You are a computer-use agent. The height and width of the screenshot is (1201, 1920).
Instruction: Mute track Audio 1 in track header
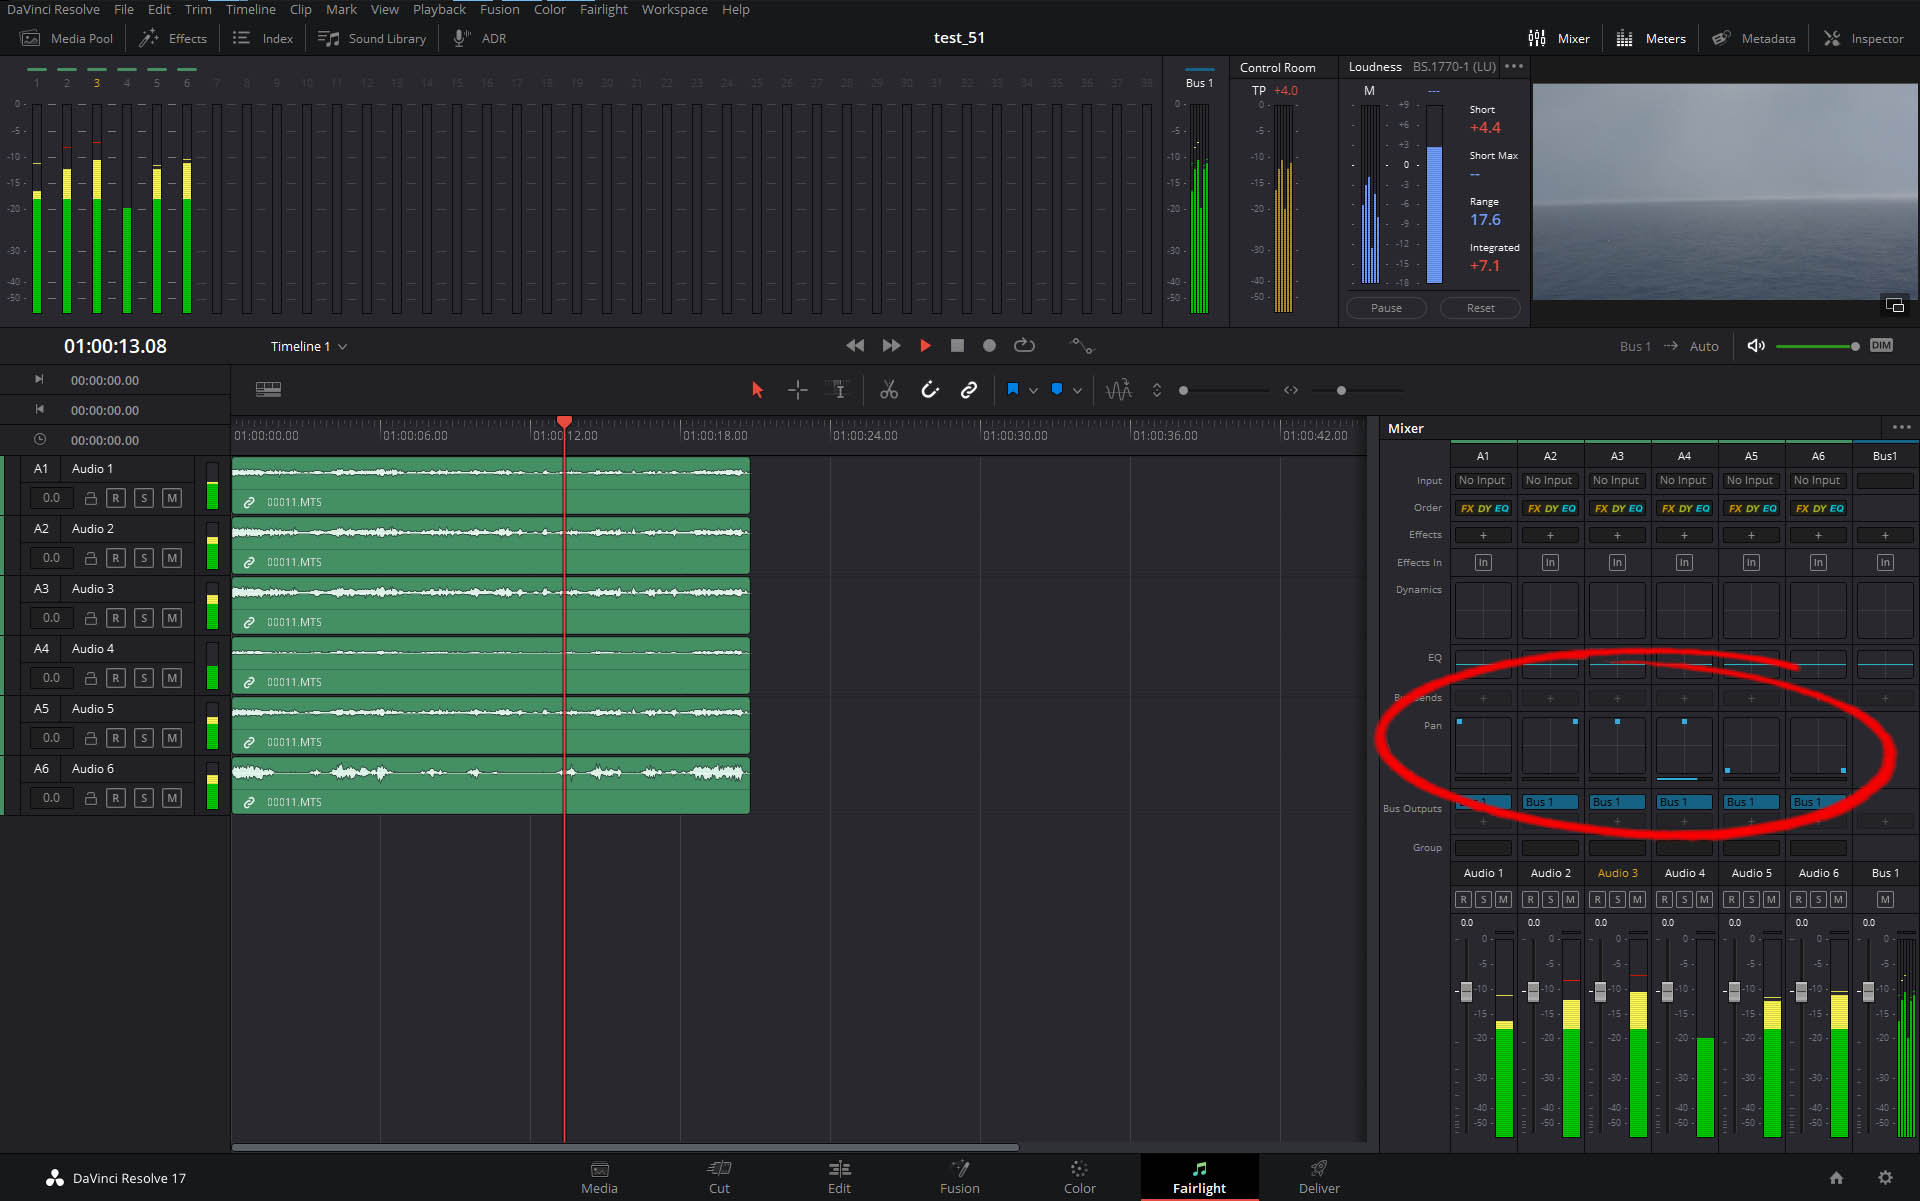tap(172, 498)
